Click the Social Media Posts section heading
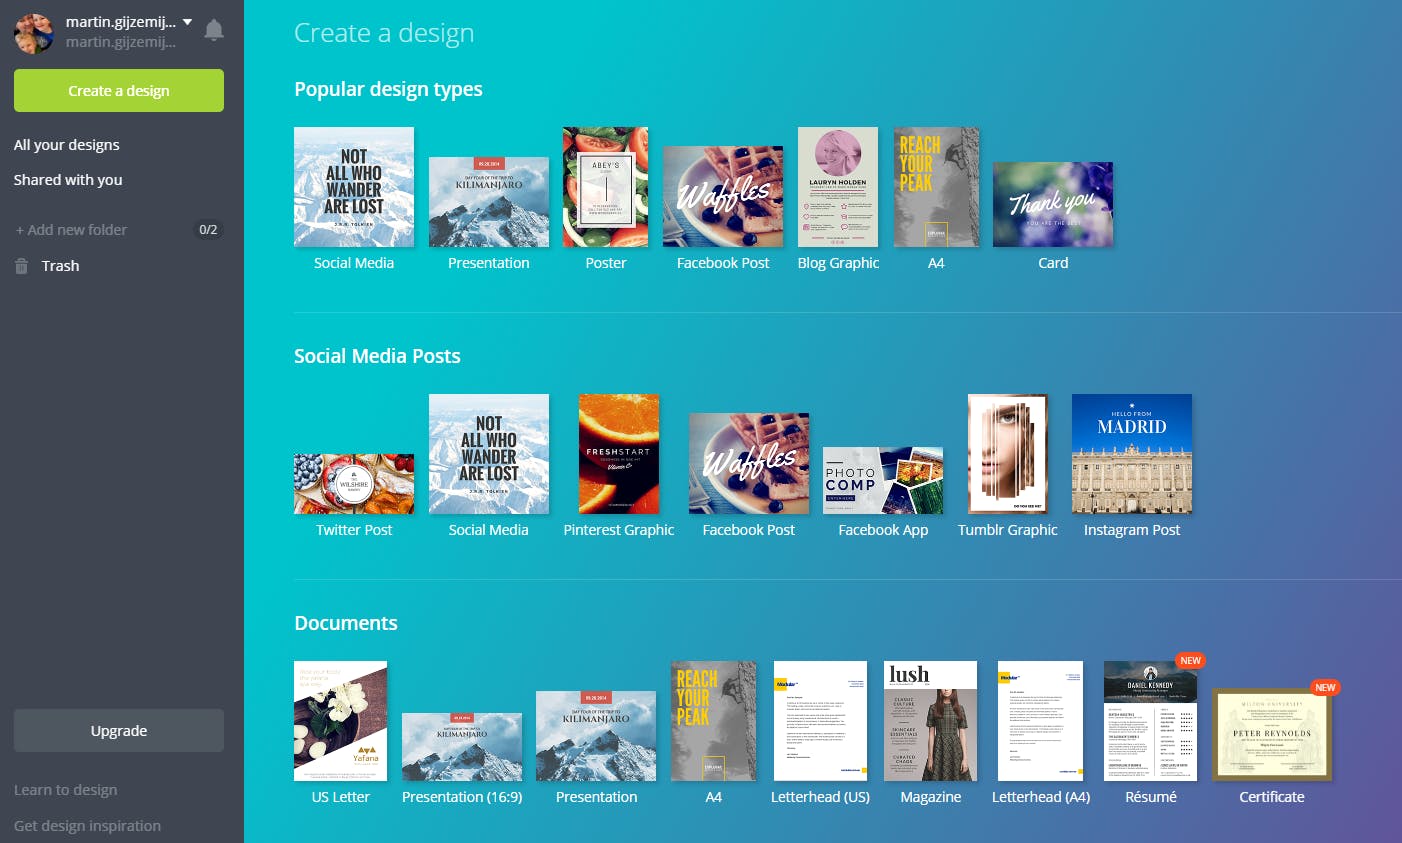This screenshot has height=843, width=1402. pyautogui.click(x=377, y=356)
